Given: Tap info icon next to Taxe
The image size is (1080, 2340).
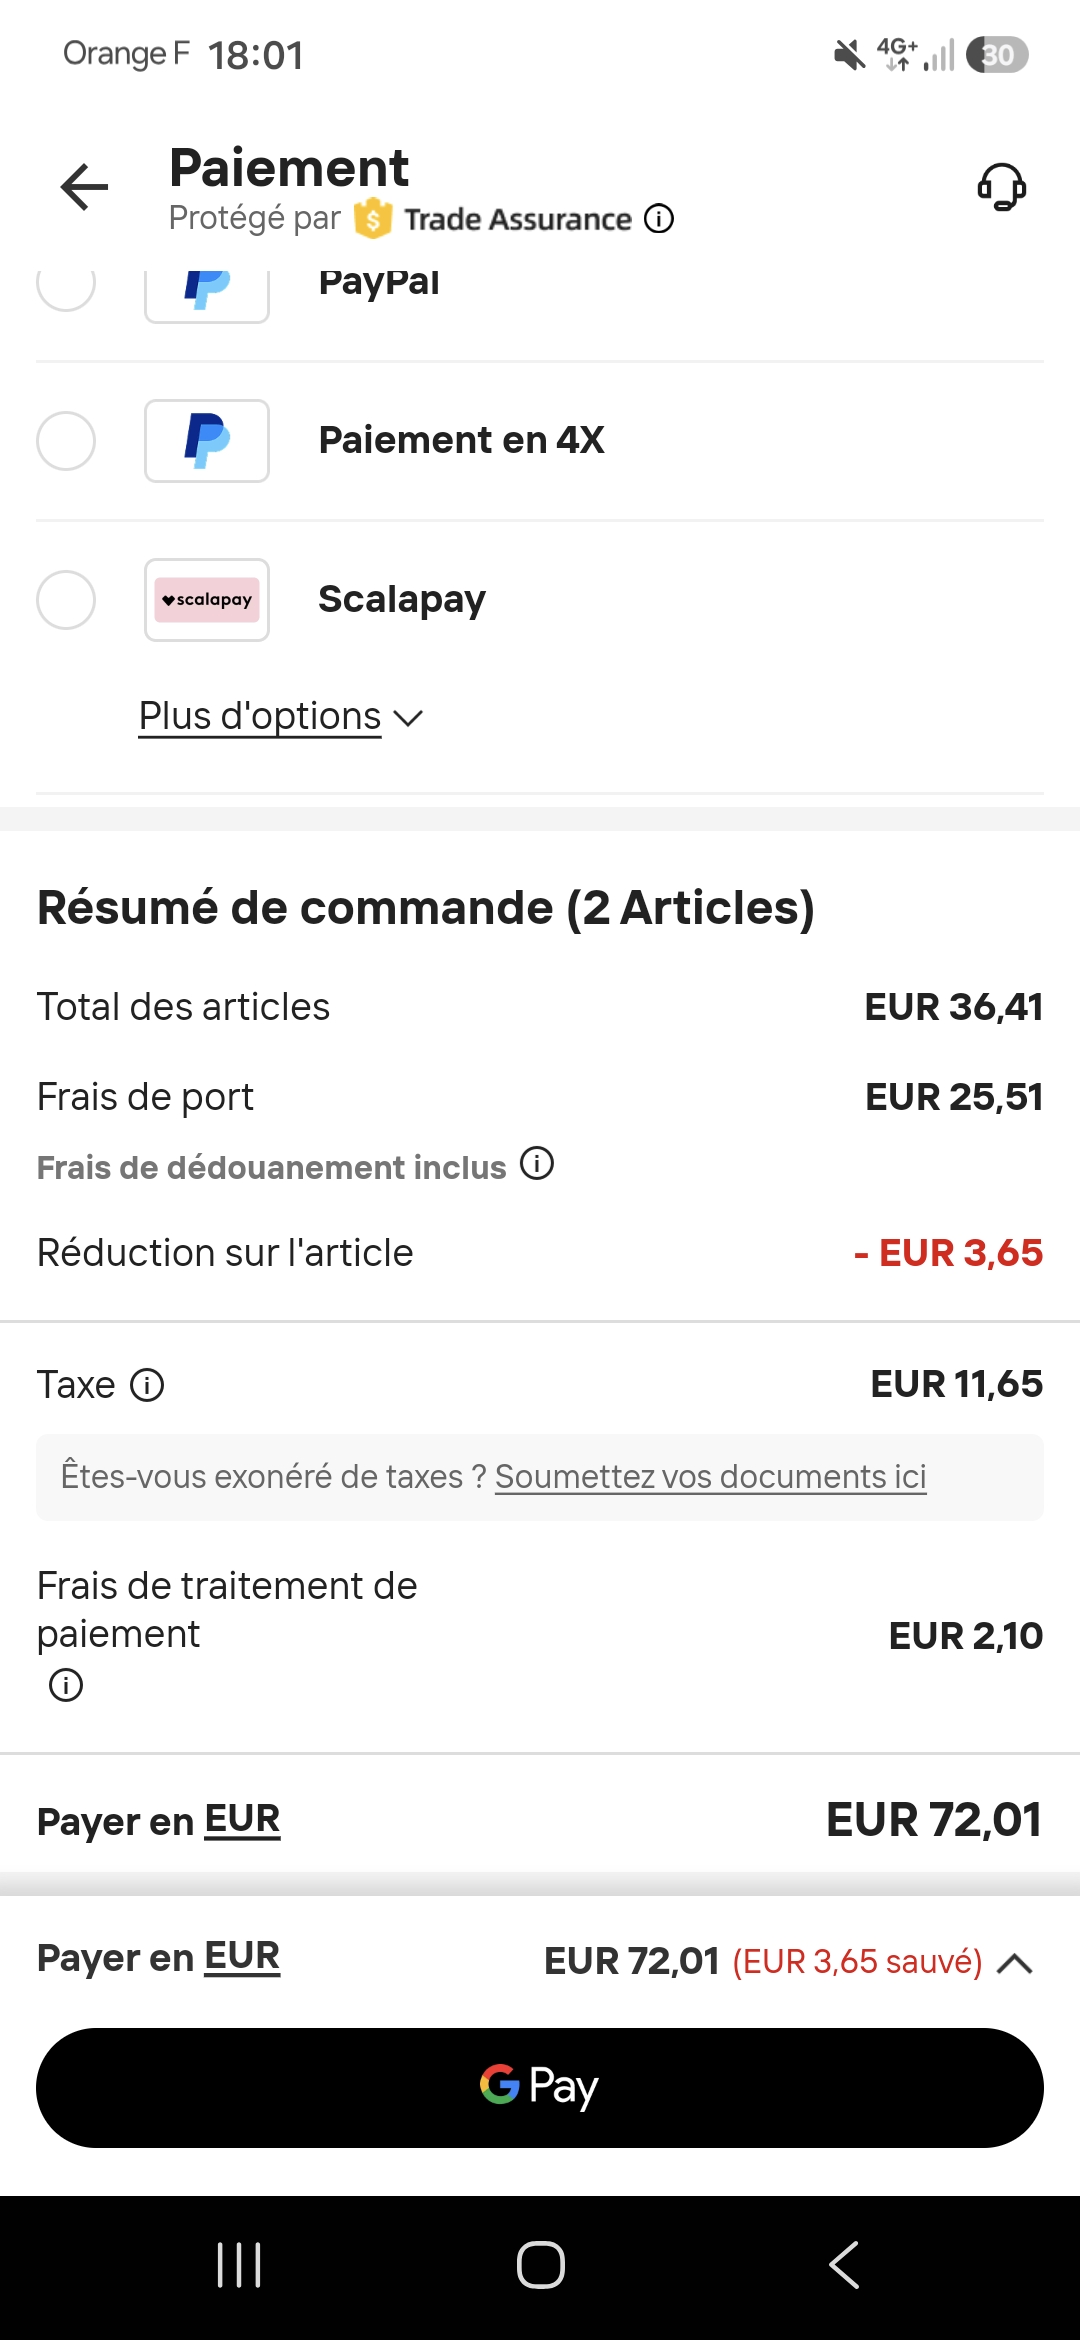Looking at the screenshot, I should tap(147, 1385).
